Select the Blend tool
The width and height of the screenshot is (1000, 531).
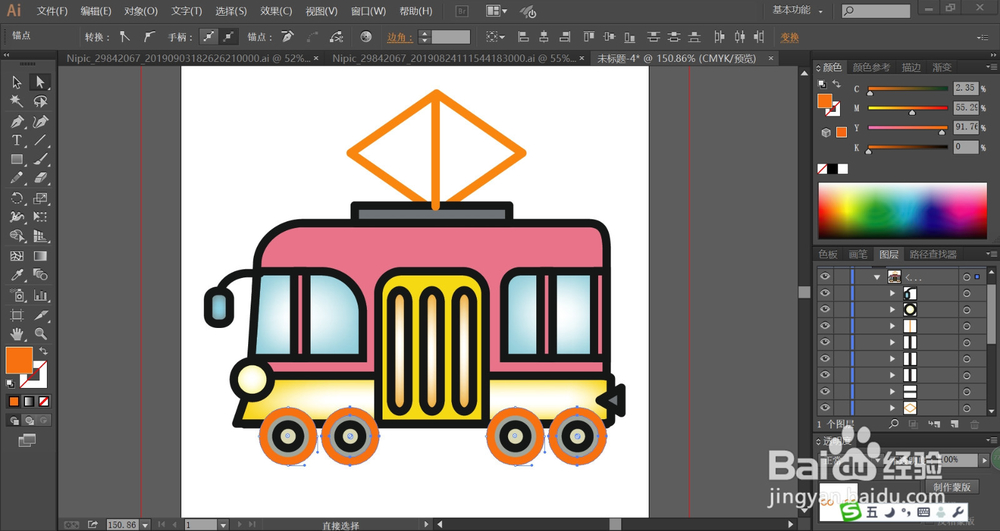(40, 275)
